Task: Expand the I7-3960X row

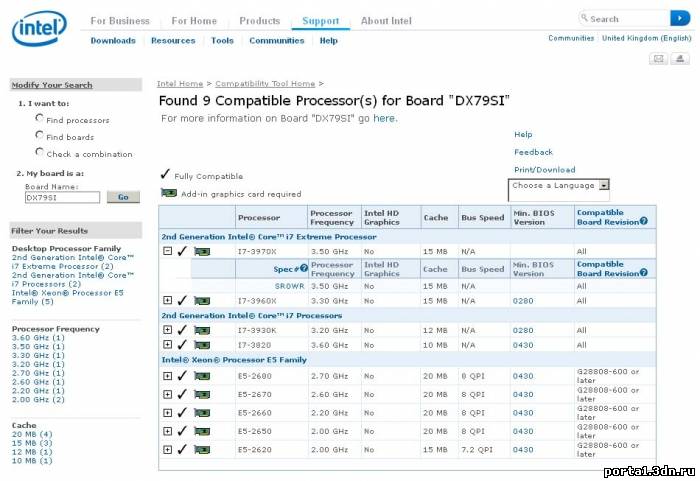Action: 167,300
